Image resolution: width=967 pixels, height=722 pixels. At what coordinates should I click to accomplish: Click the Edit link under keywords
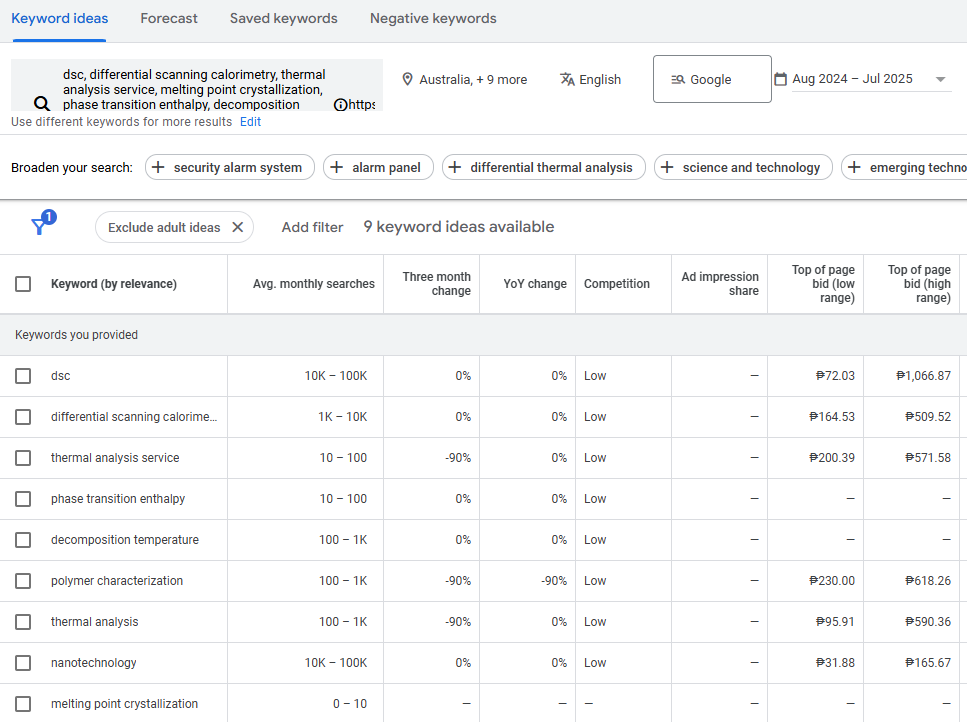click(x=250, y=122)
